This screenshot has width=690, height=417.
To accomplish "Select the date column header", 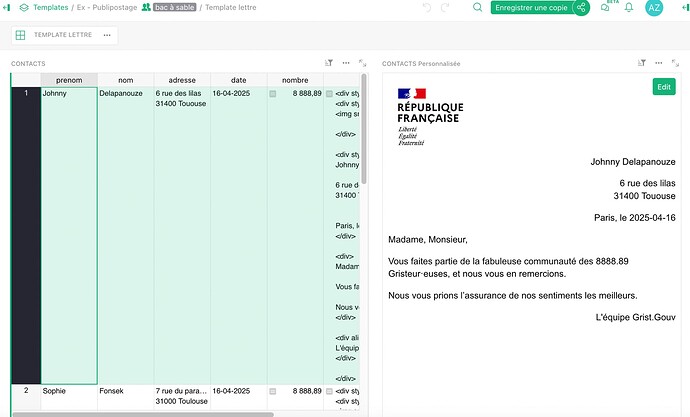I will point(239,80).
